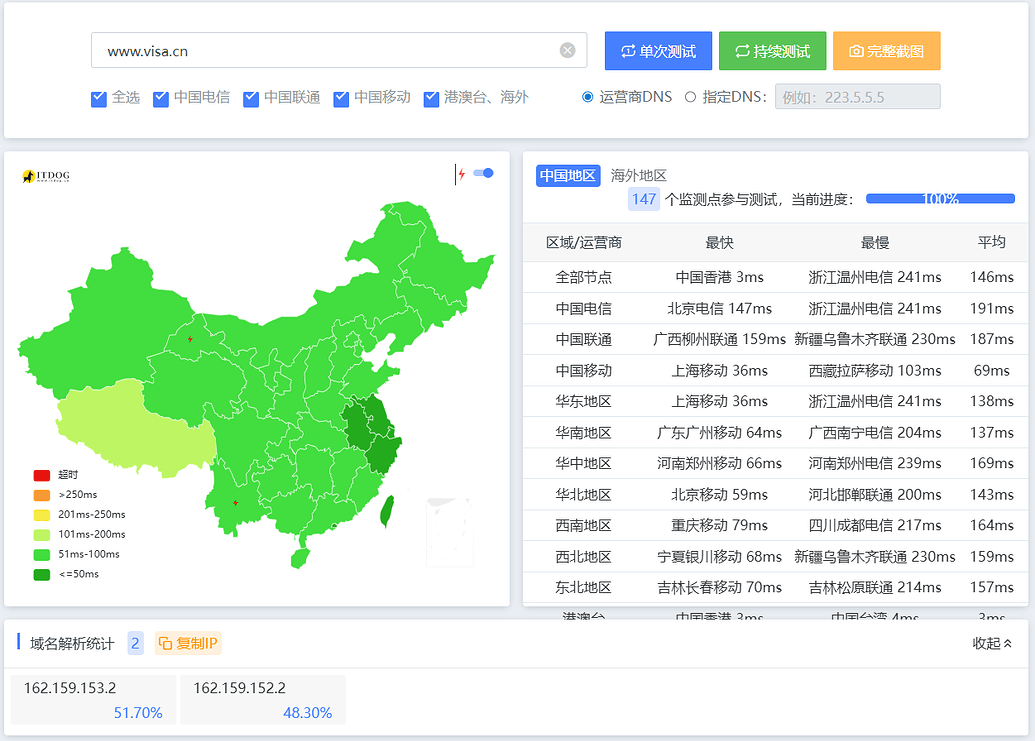The width and height of the screenshot is (1035, 741).
Task: Select the 中国电信 row in results table
Action: pyautogui.click(x=776, y=308)
